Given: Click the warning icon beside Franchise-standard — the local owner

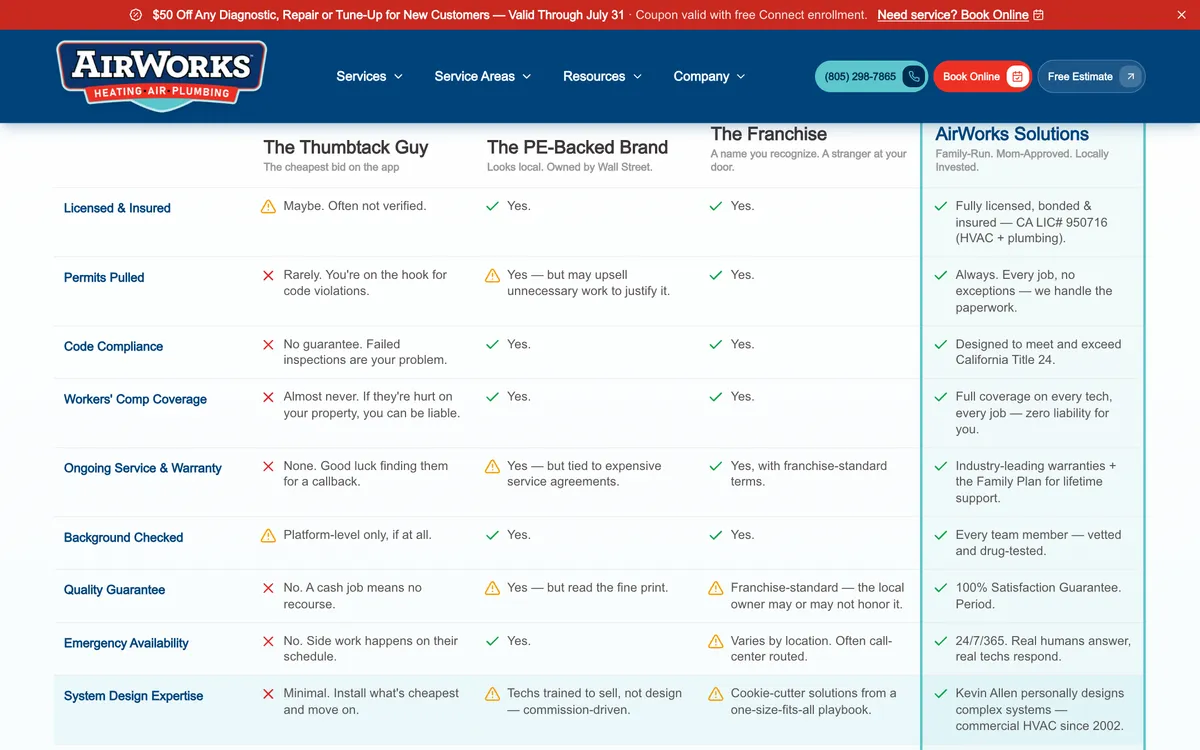Looking at the screenshot, I should pyautogui.click(x=716, y=588).
